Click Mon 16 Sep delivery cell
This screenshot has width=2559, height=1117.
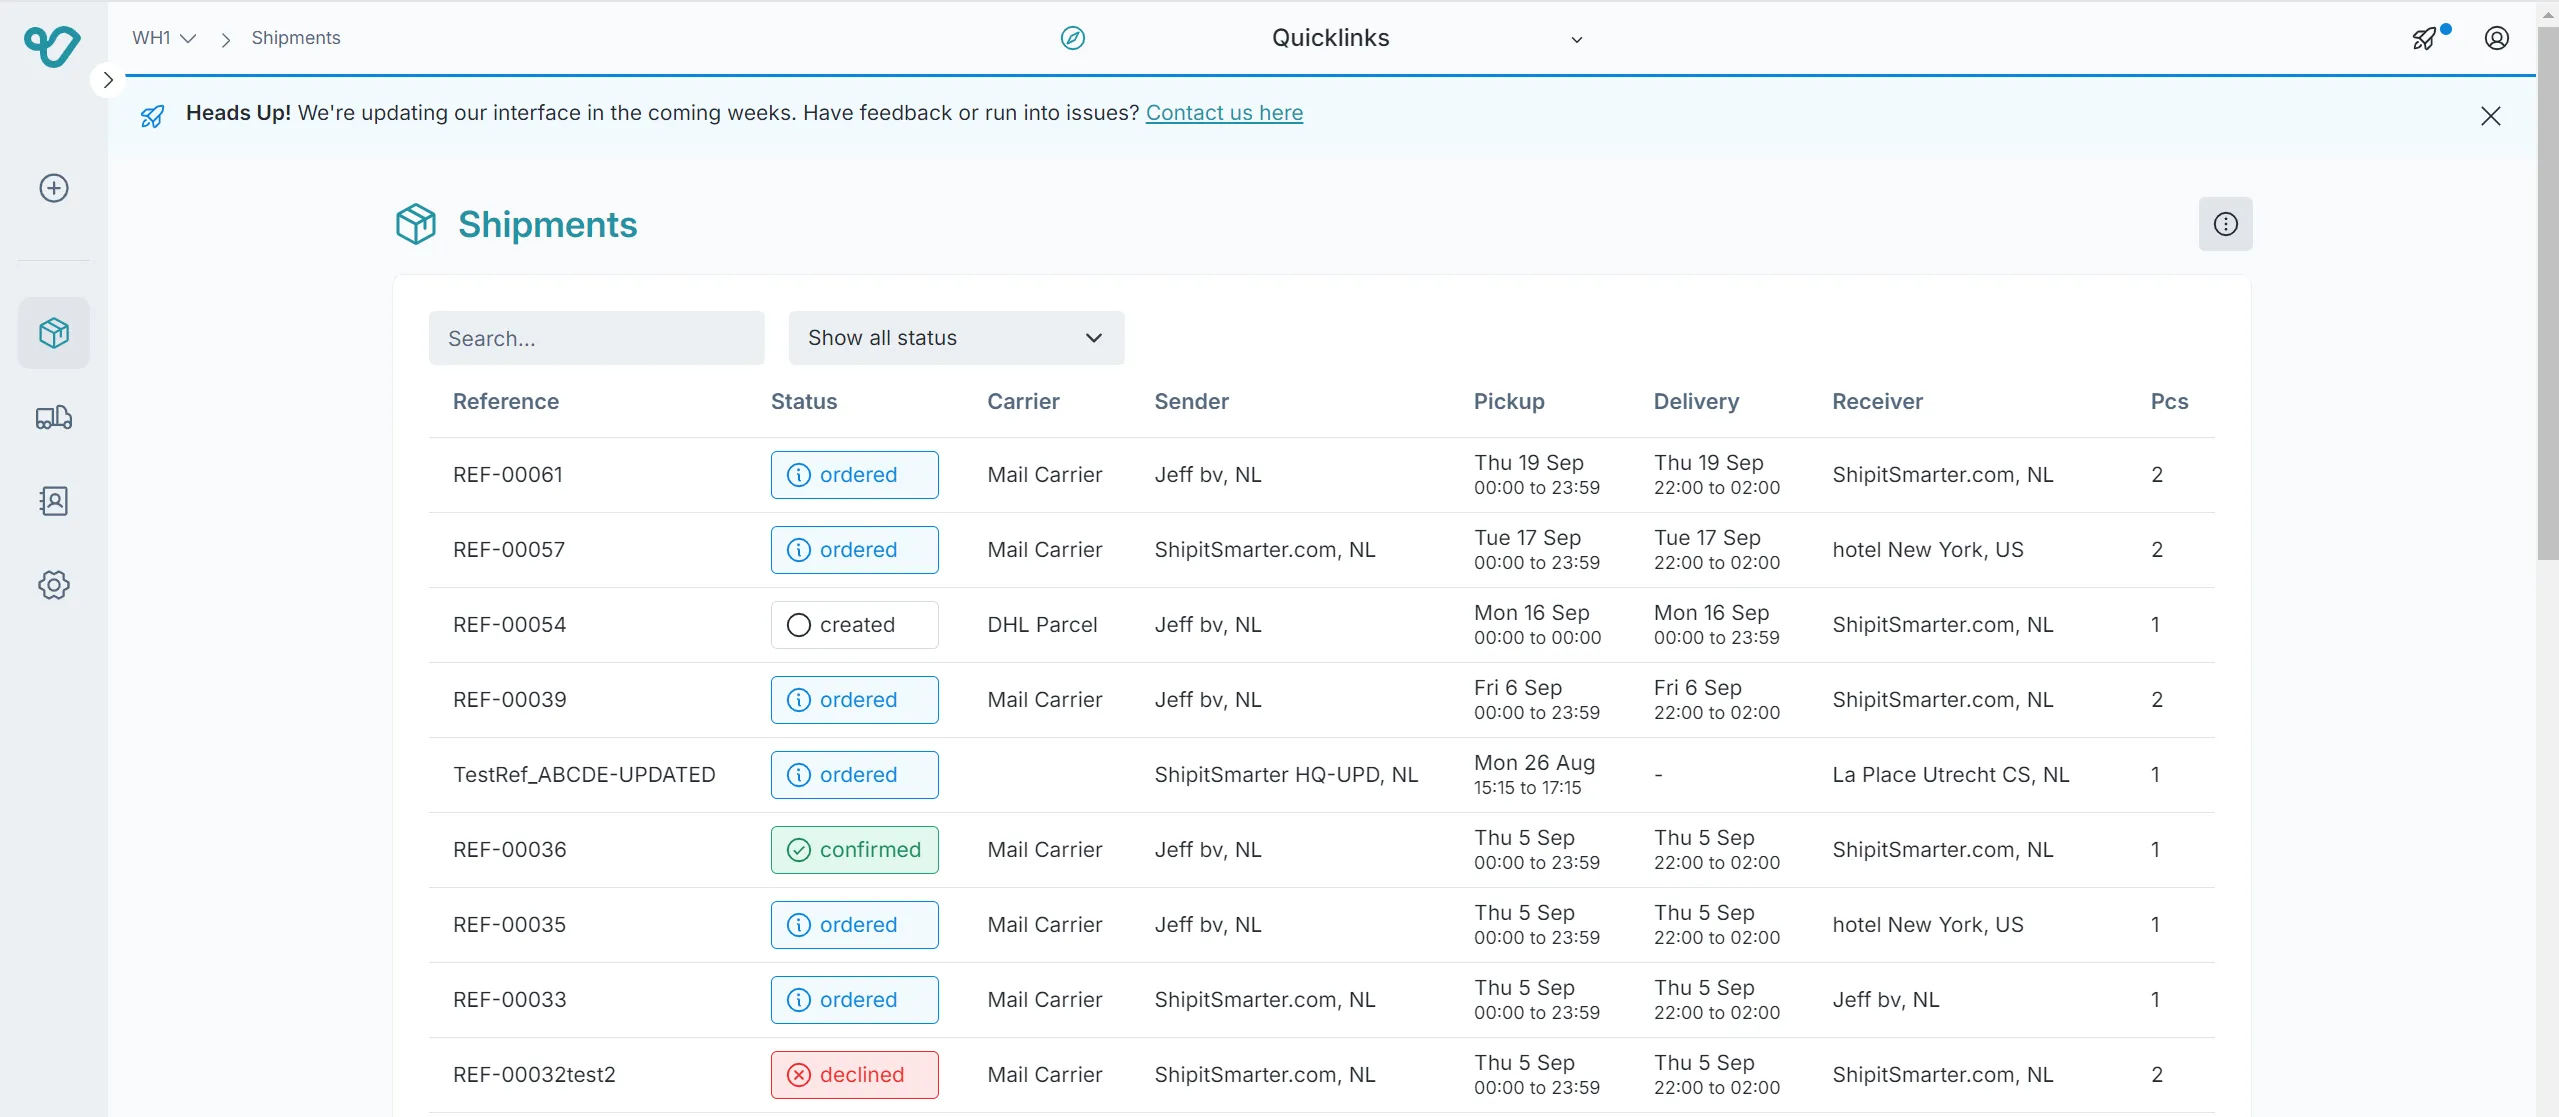pyautogui.click(x=1716, y=625)
